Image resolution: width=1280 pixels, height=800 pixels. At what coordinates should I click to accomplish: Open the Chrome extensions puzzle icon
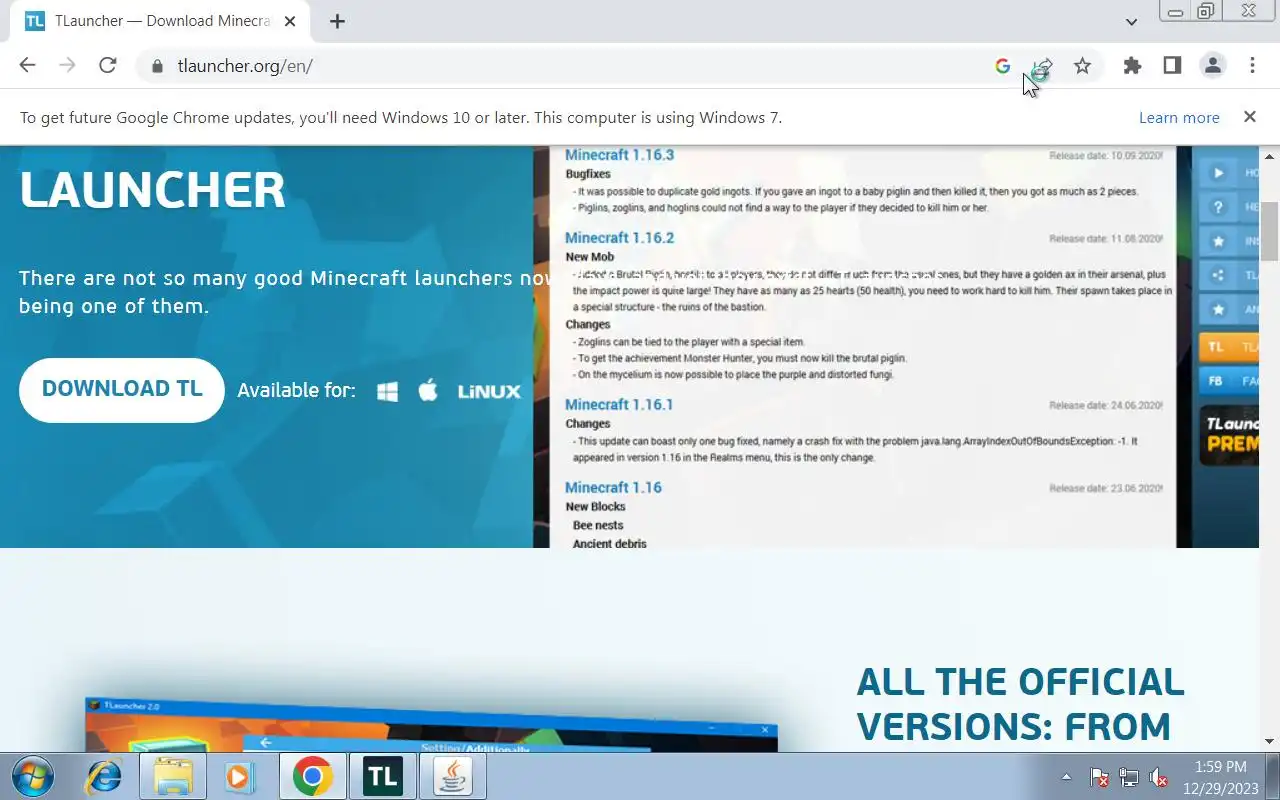[1132, 66]
